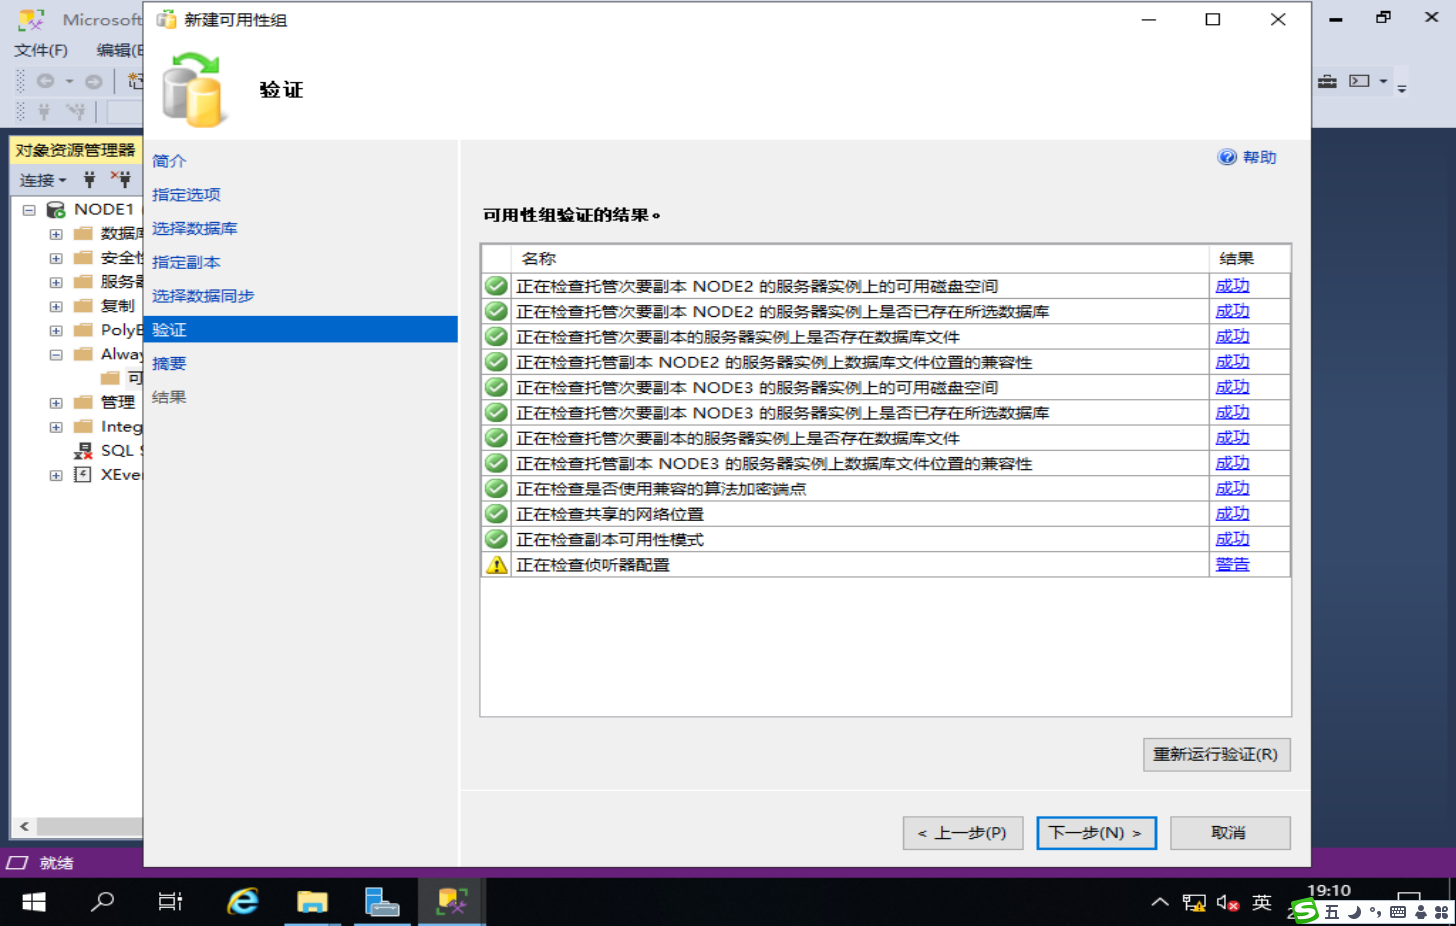Click the Navigate Forward arrow in SSMS toolbar

click(94, 81)
